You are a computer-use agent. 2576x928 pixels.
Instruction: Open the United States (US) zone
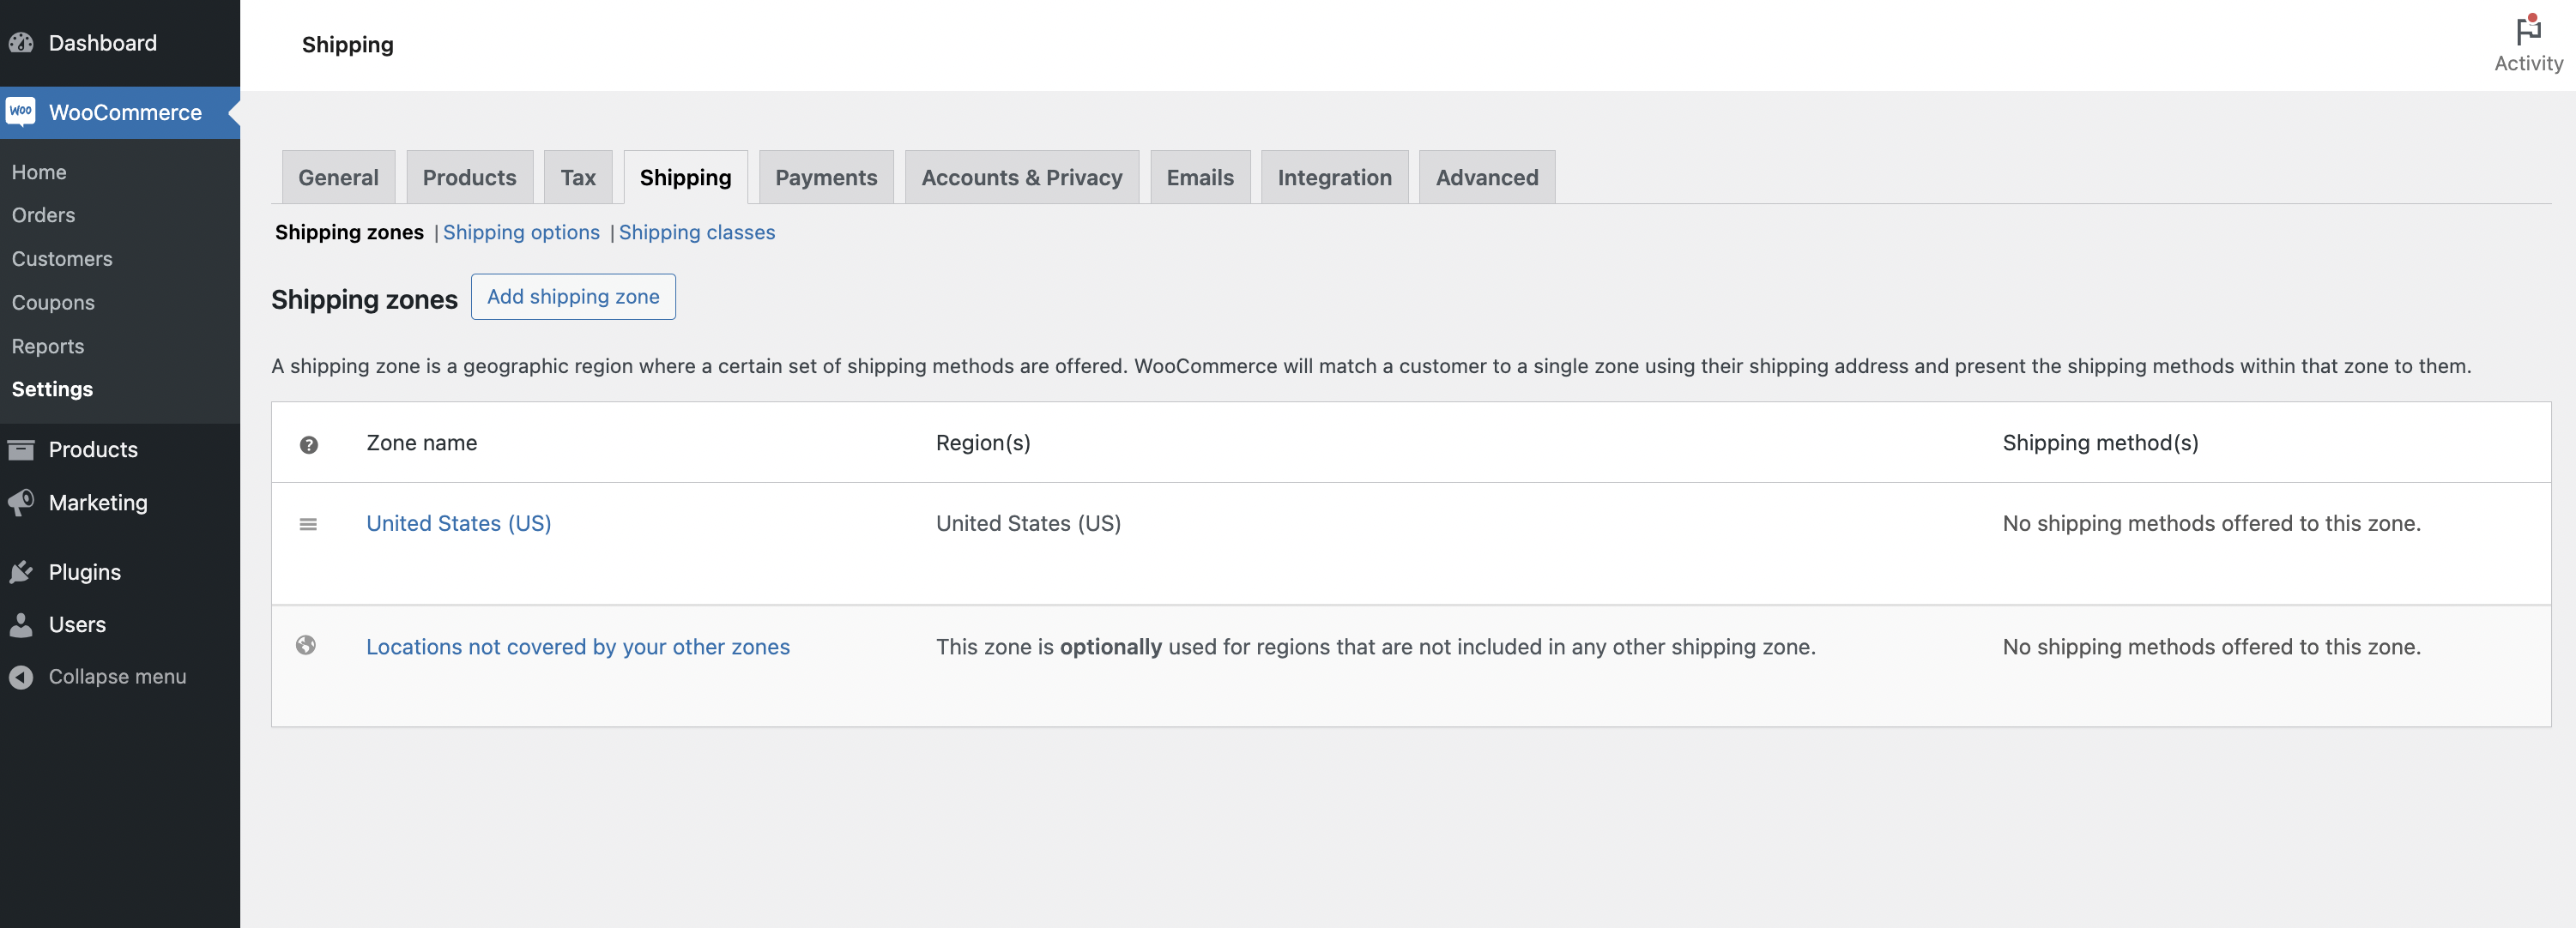(459, 523)
